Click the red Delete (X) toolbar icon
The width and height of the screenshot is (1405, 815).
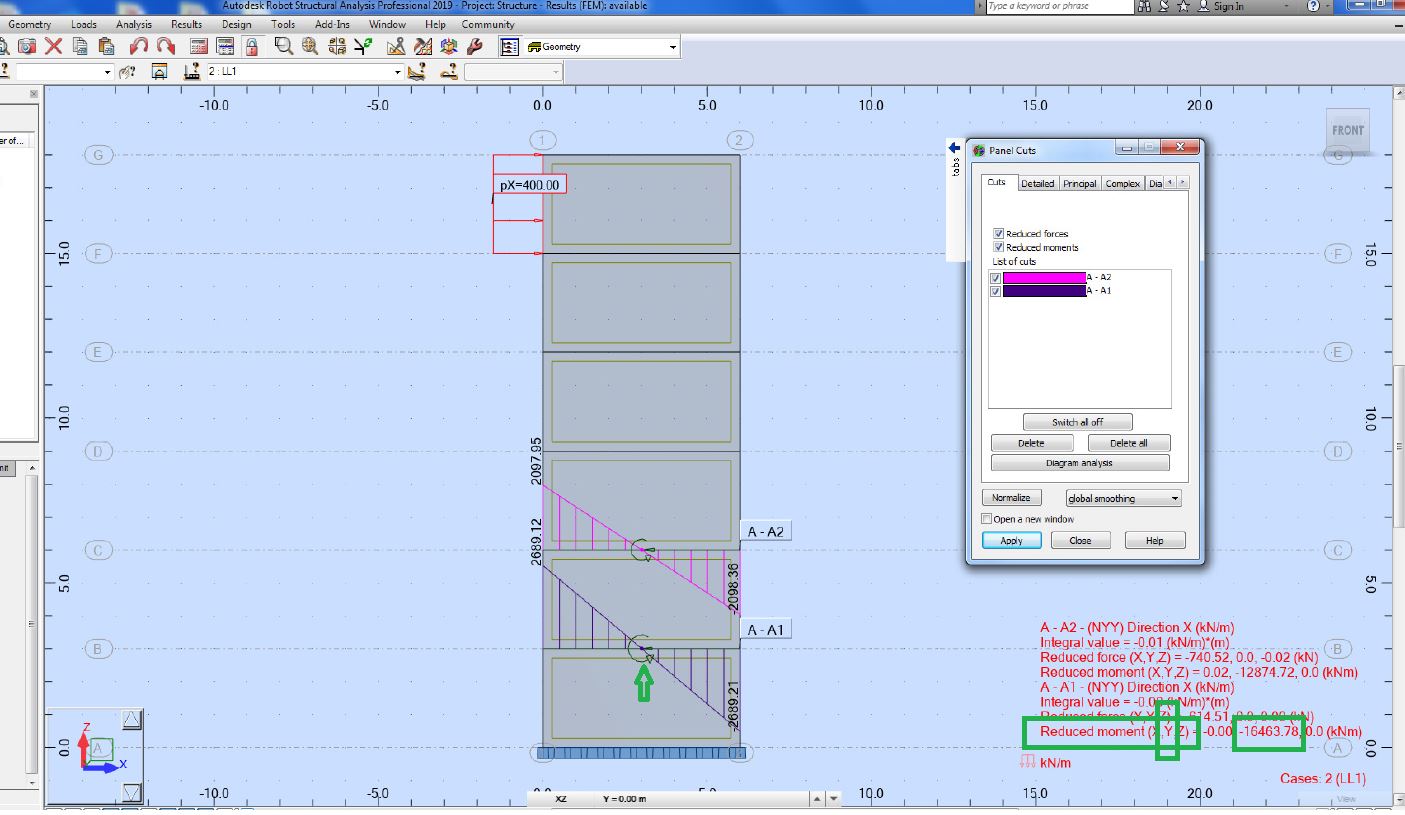(x=52, y=46)
